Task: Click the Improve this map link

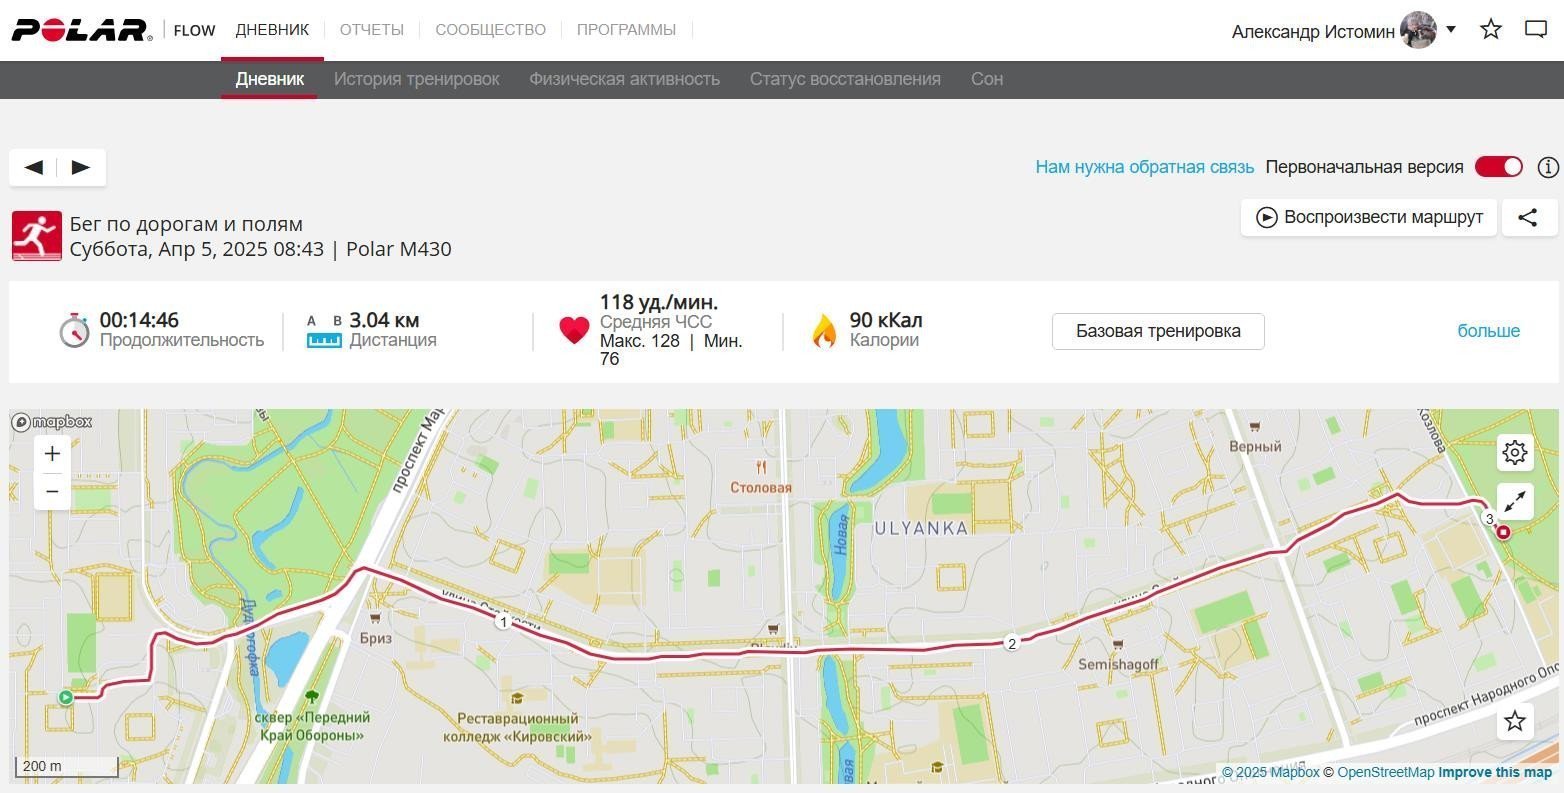Action: (1495, 772)
